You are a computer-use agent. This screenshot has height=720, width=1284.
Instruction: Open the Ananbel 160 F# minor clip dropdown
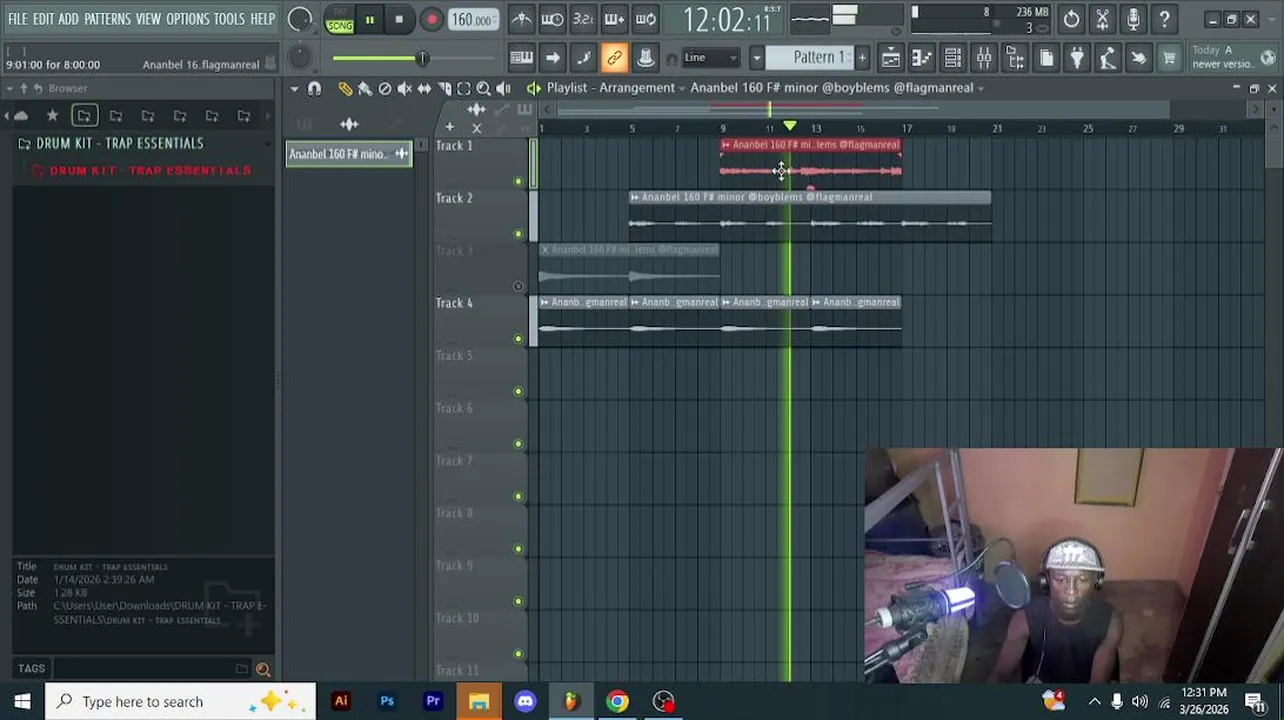coord(981,88)
